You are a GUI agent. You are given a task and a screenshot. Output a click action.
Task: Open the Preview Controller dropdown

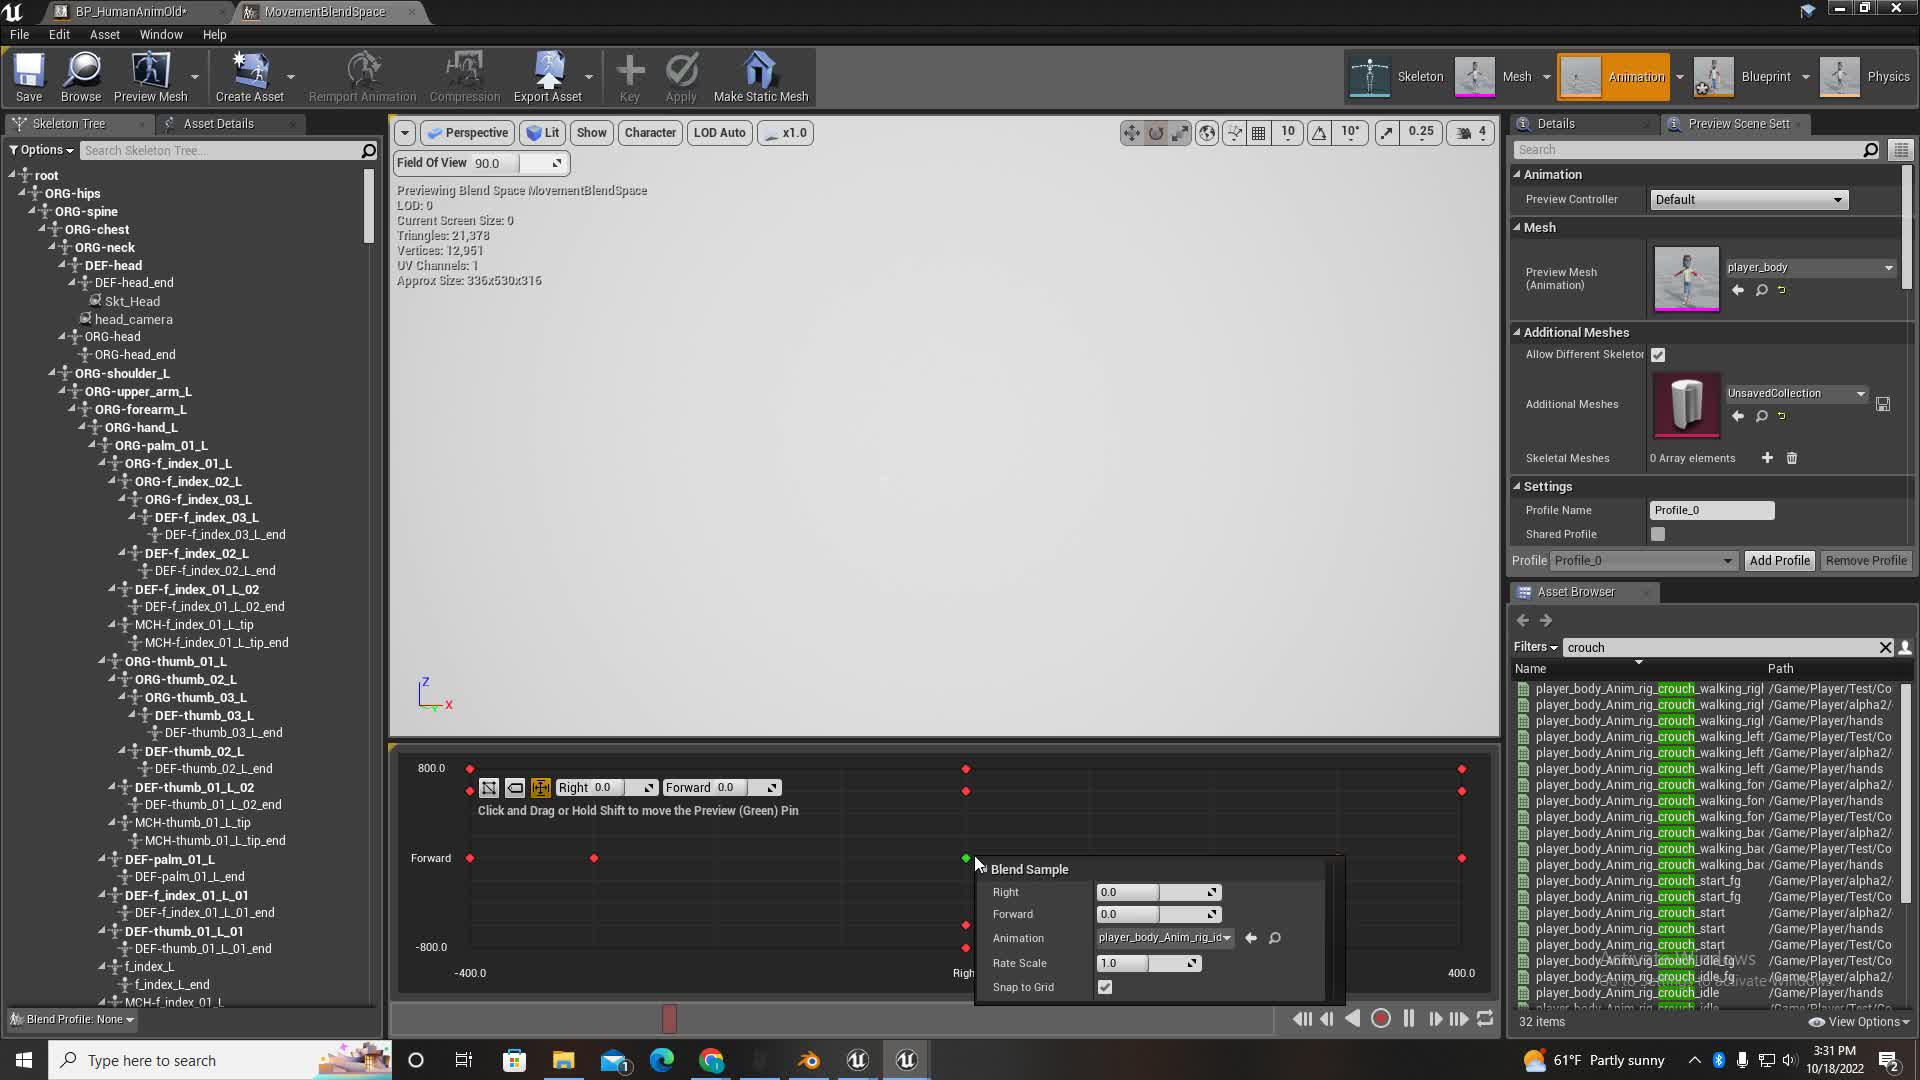[1748, 200]
